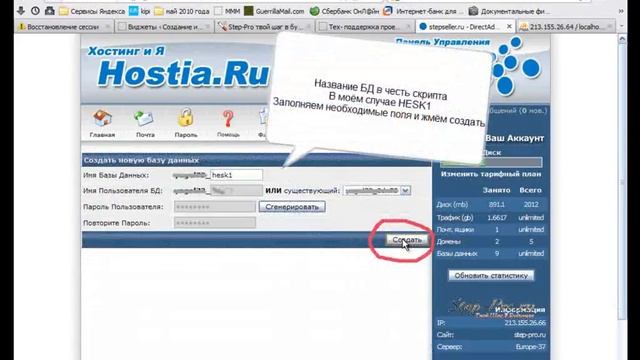Screen dimensions: 640x360
Task: Click the disk usage progress bar
Action: (x=491, y=162)
